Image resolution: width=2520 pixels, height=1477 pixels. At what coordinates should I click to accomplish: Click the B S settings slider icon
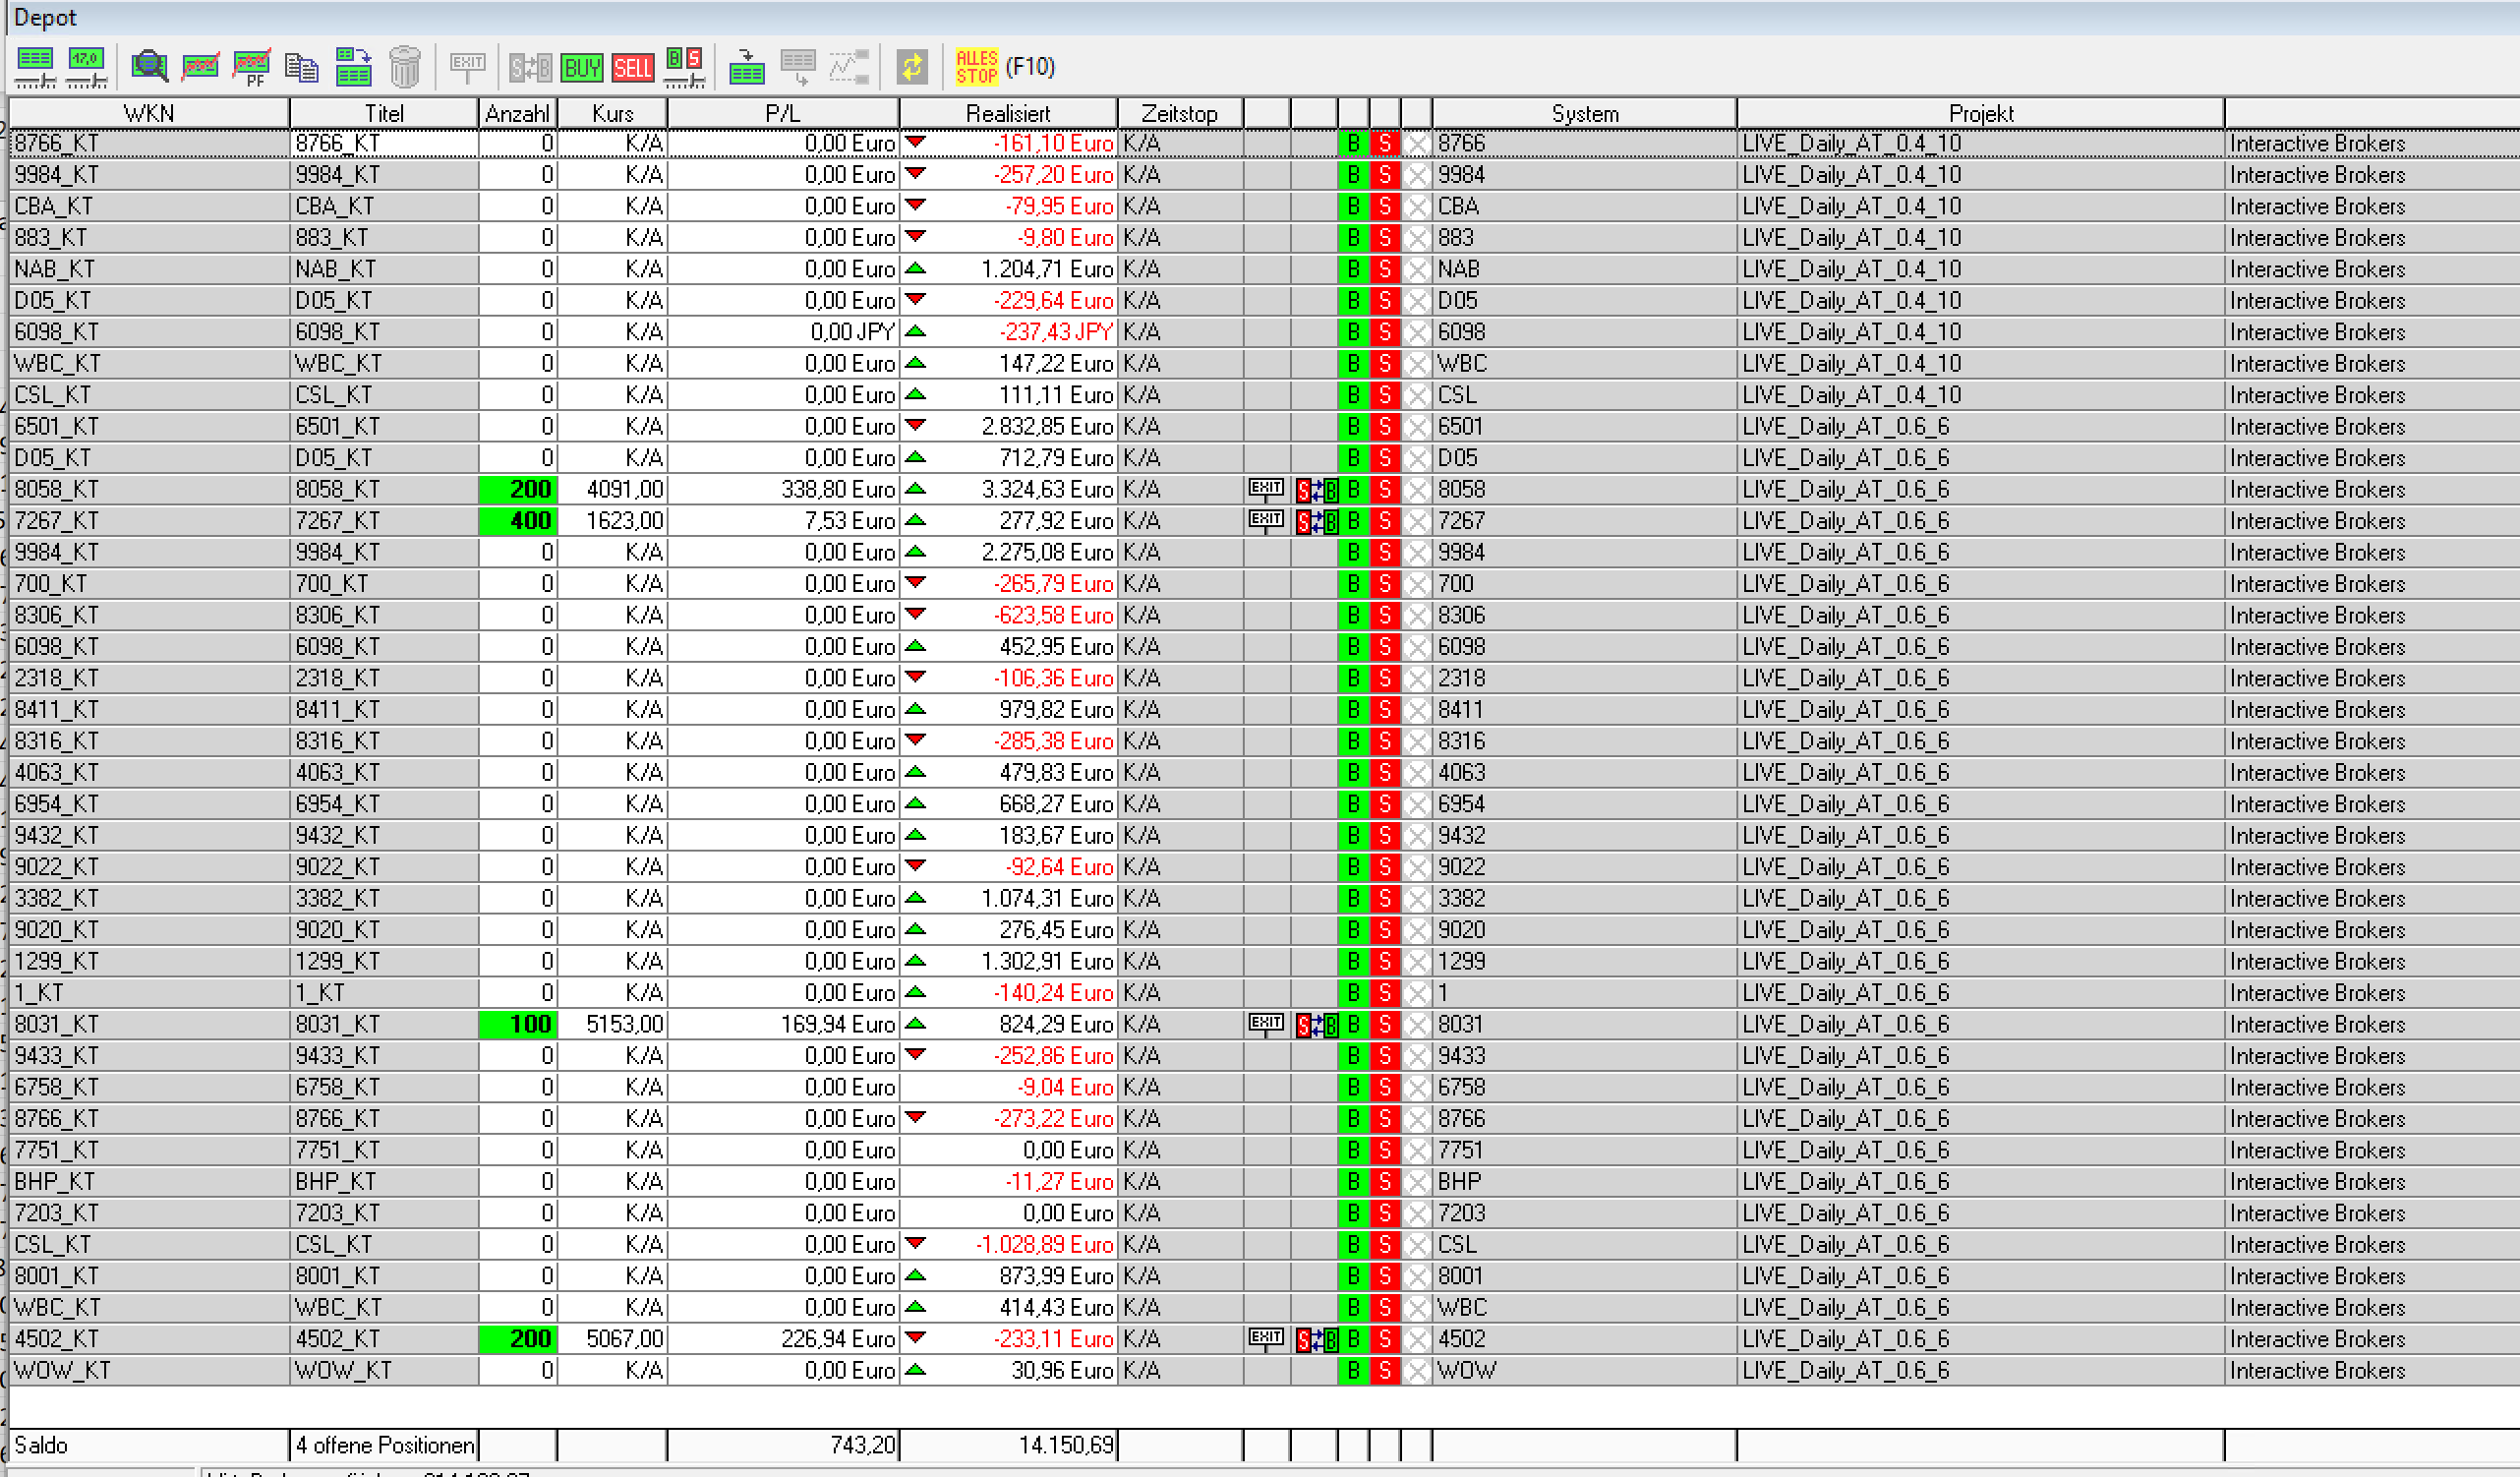(684, 68)
